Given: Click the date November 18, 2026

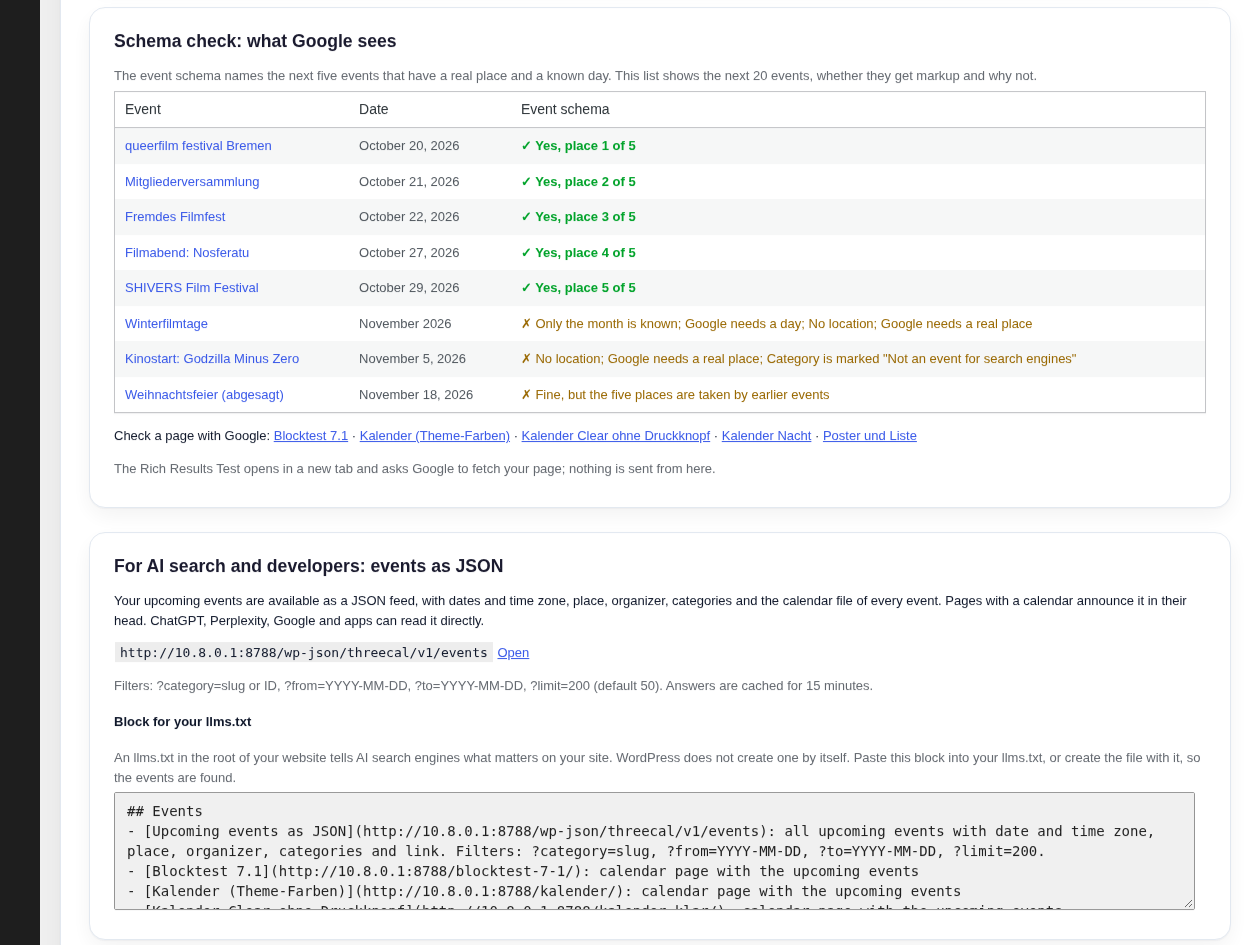Looking at the screenshot, I should [416, 395].
